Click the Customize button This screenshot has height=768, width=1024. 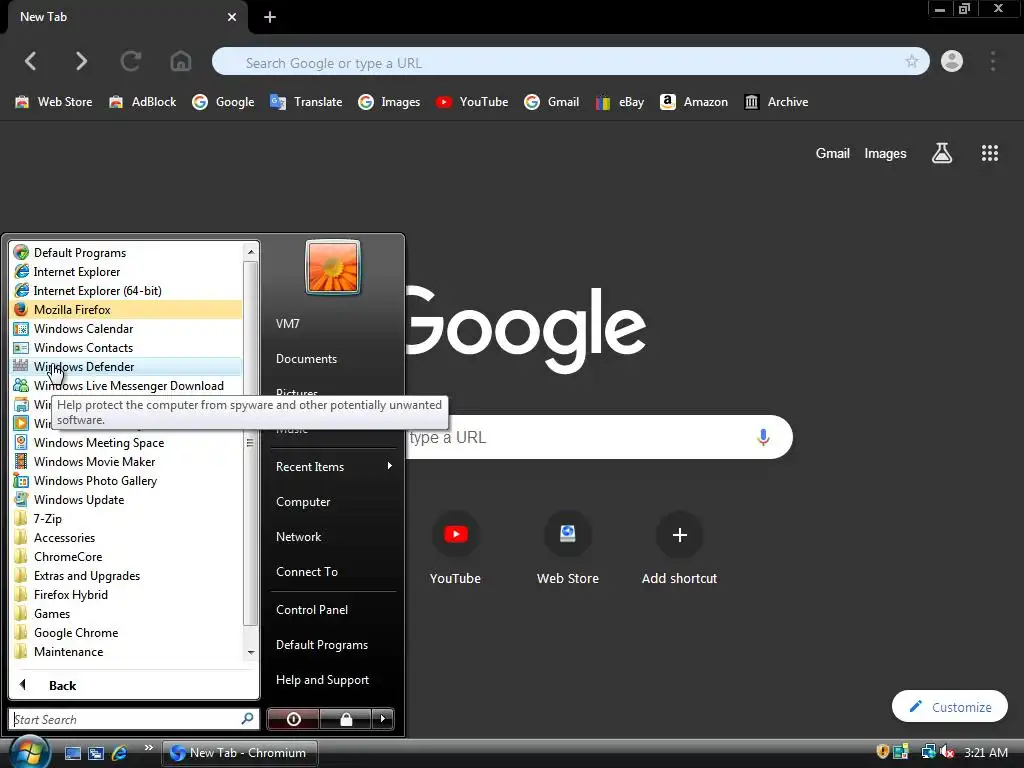click(x=950, y=707)
